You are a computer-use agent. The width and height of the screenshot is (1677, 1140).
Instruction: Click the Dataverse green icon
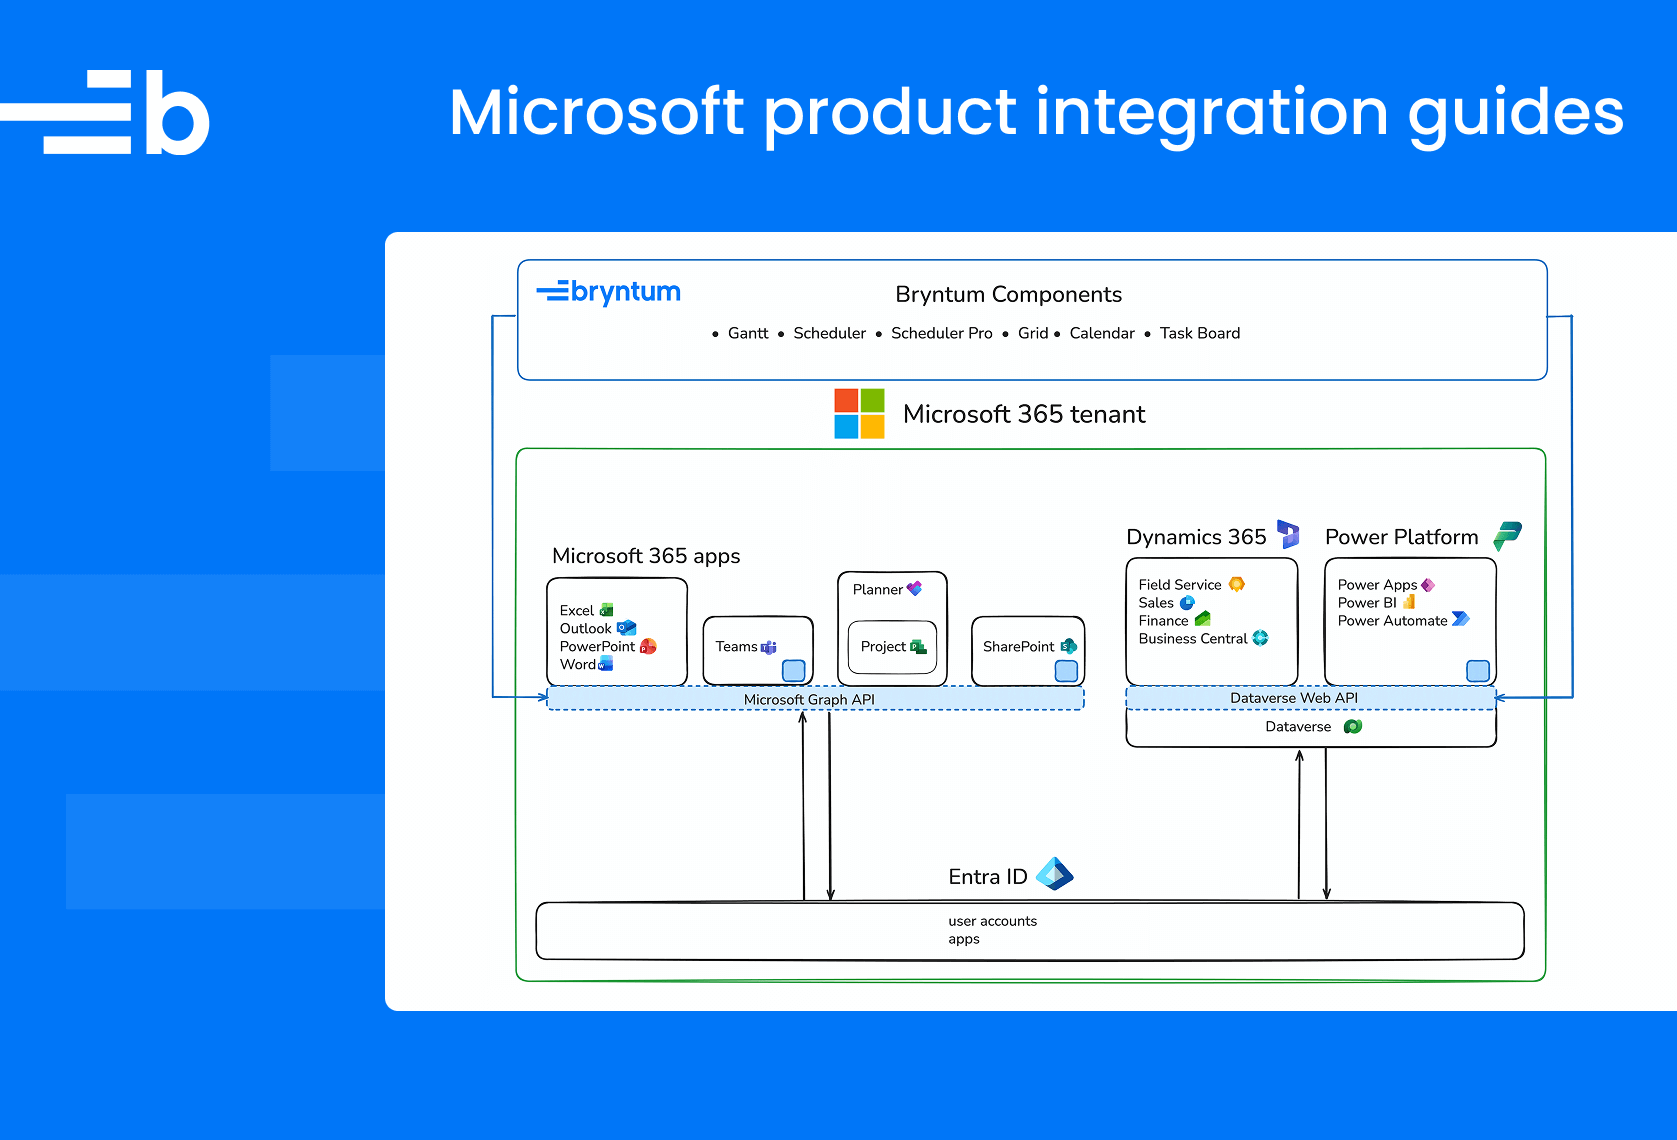pyautogui.click(x=1353, y=726)
